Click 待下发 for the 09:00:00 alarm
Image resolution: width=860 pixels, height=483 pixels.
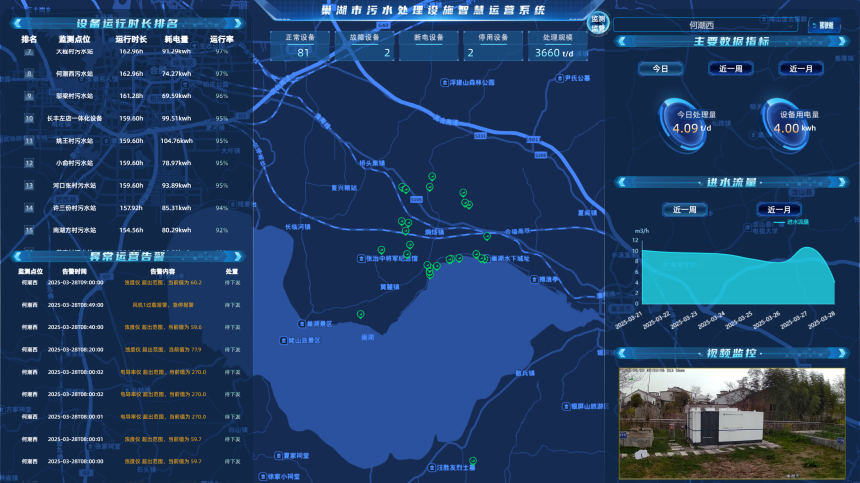pos(232,282)
